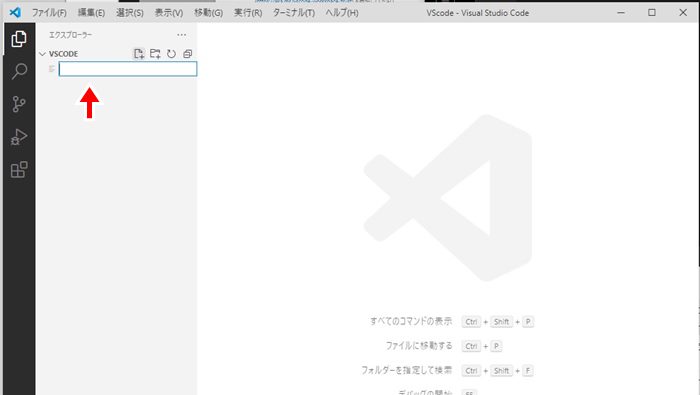Image resolution: width=700 pixels, height=395 pixels.
Task: Click the New File icon in VSCODE header
Action: (x=139, y=54)
